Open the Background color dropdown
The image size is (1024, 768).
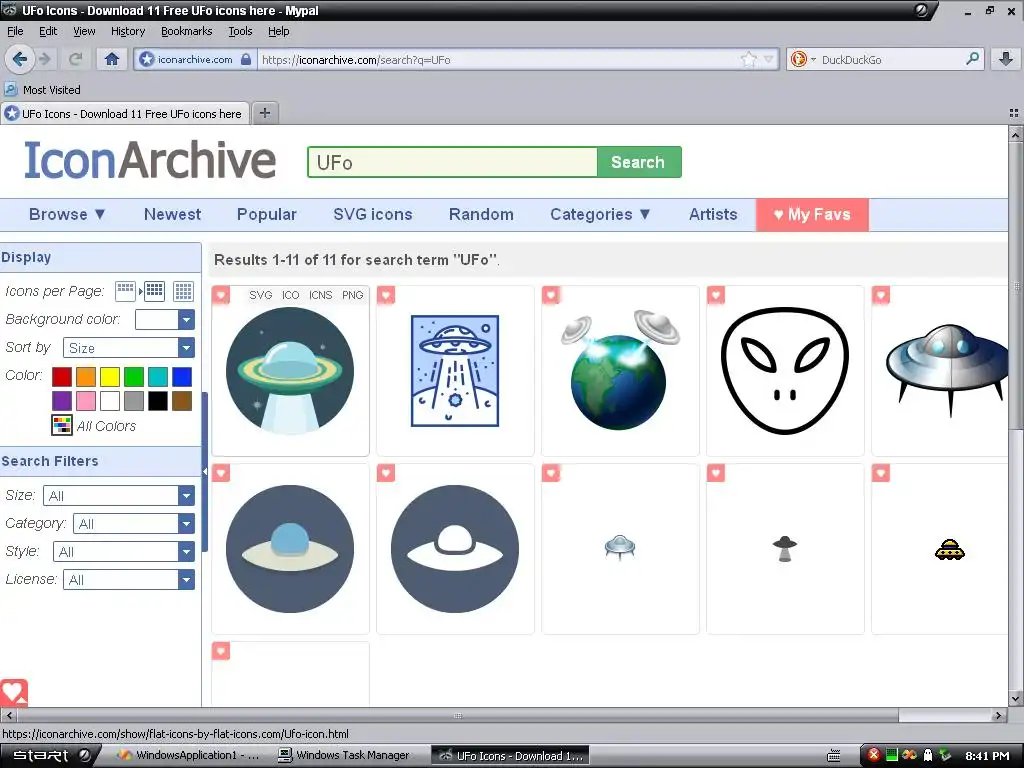coord(165,319)
